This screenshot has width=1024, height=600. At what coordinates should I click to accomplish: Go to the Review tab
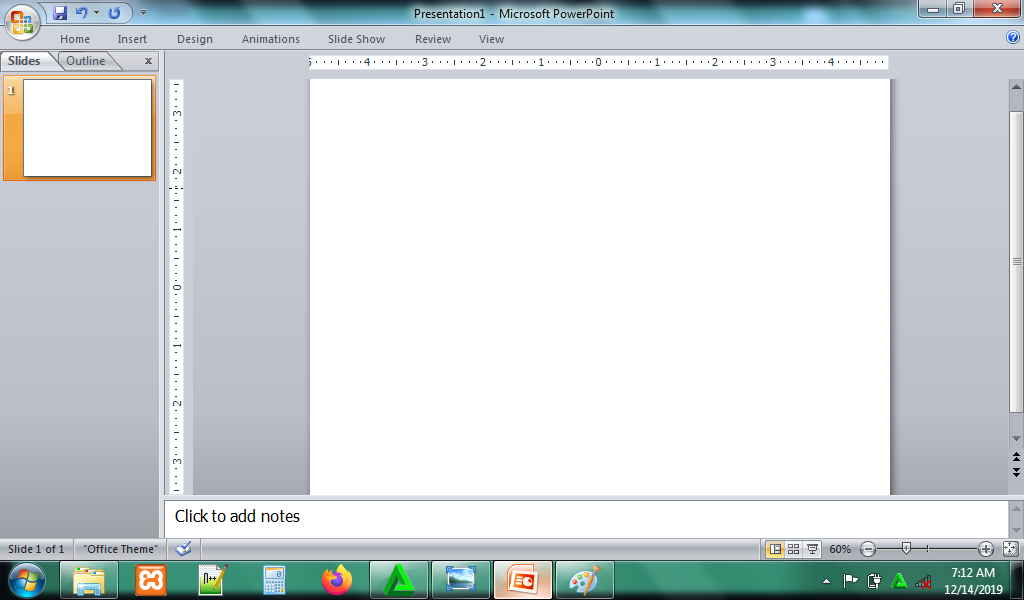coord(433,39)
